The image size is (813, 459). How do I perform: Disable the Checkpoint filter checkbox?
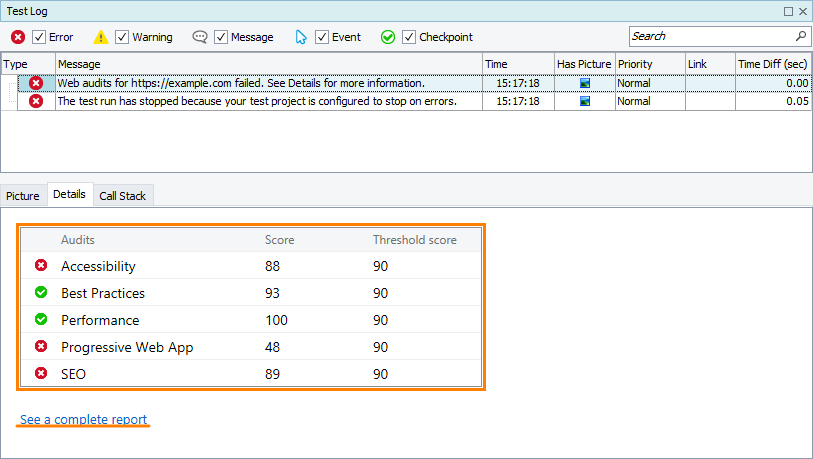coord(409,37)
